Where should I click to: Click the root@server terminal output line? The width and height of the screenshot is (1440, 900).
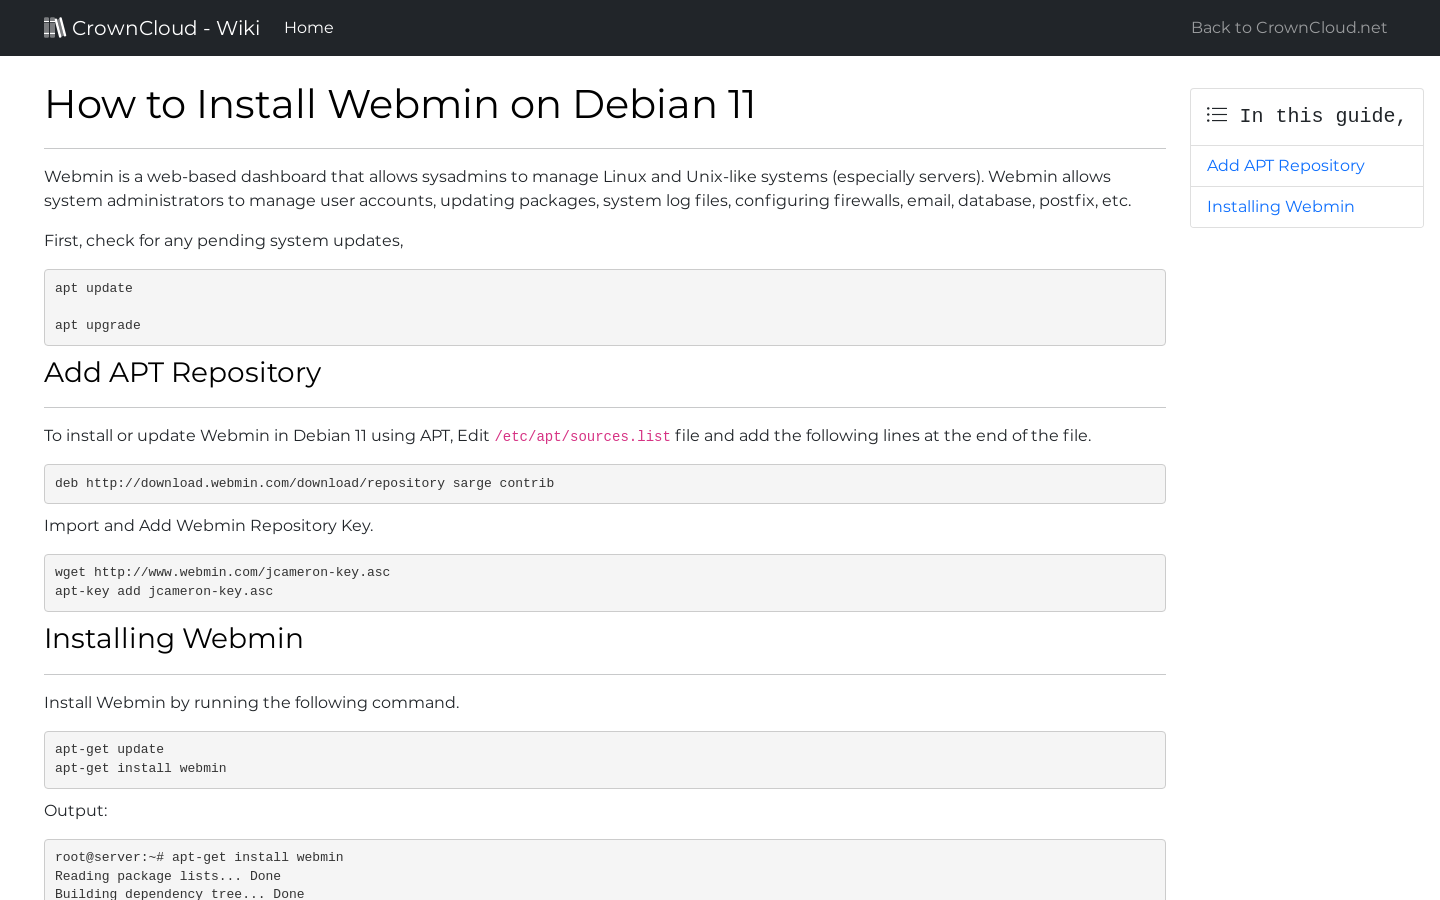click(199, 858)
